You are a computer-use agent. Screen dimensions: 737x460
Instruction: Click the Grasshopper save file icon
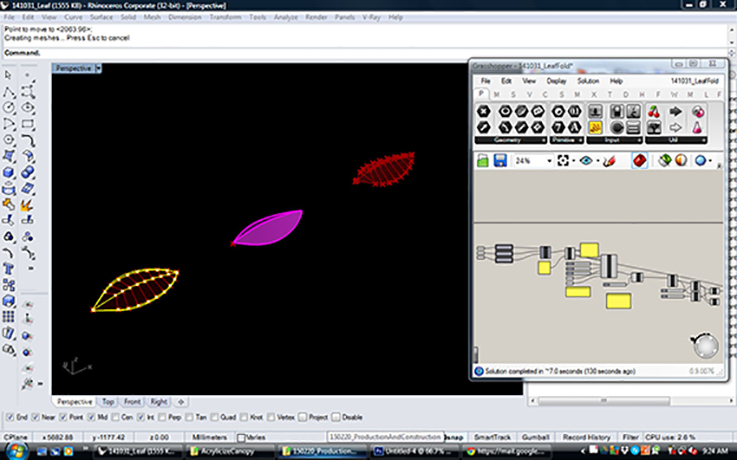pyautogui.click(x=499, y=160)
